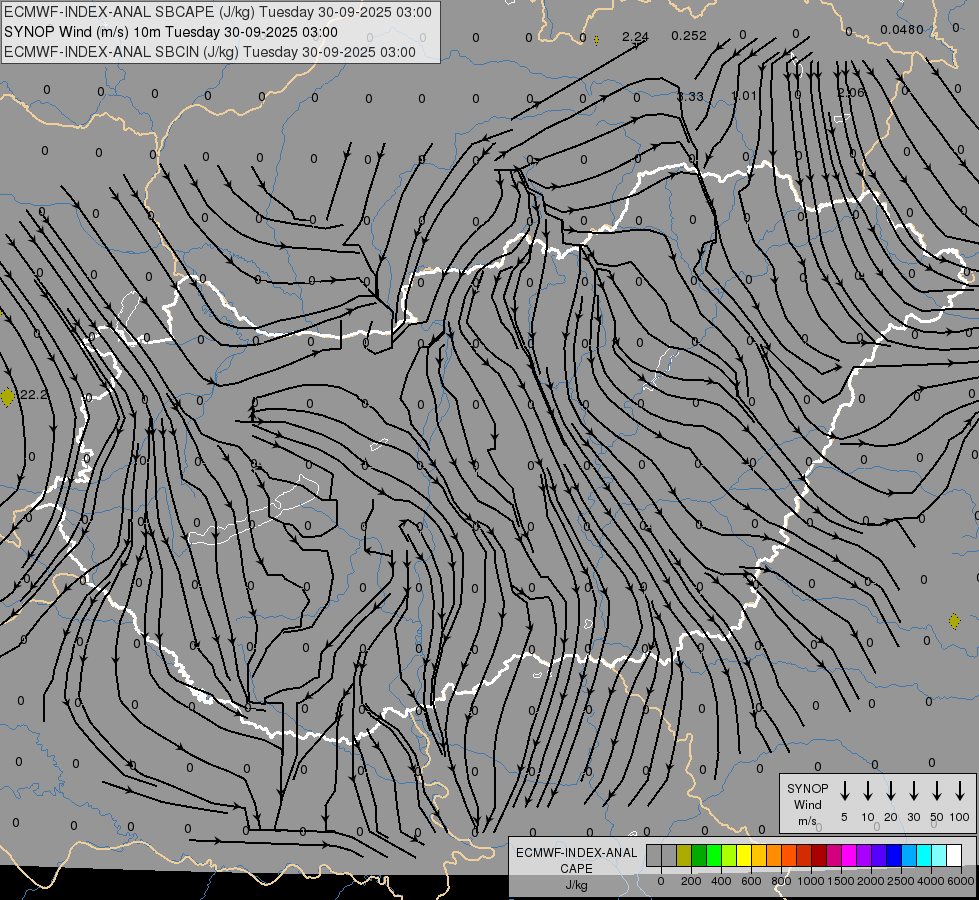Select the SBCAPE layer title line
The width and height of the screenshot is (979, 900).
pos(219,12)
